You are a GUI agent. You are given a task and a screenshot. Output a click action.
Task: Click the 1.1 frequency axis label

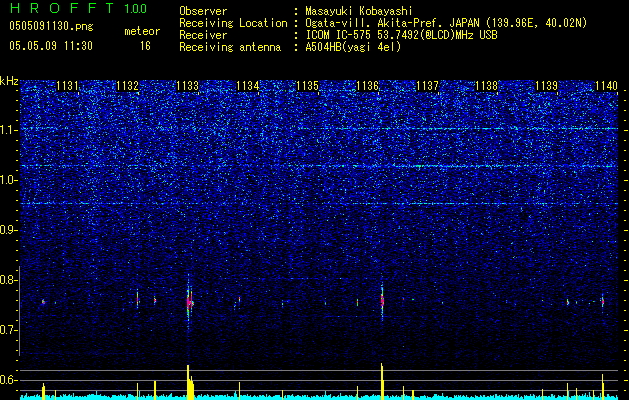(8, 130)
